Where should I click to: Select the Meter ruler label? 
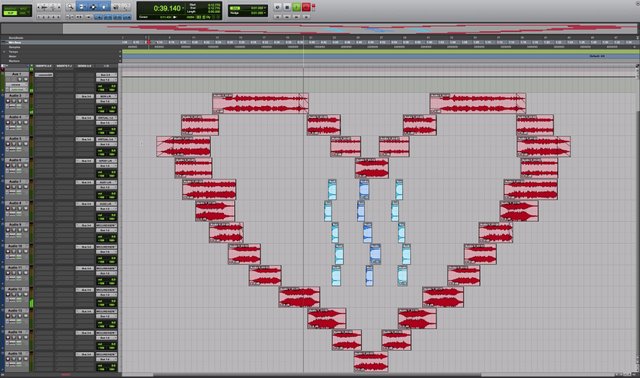(13, 56)
